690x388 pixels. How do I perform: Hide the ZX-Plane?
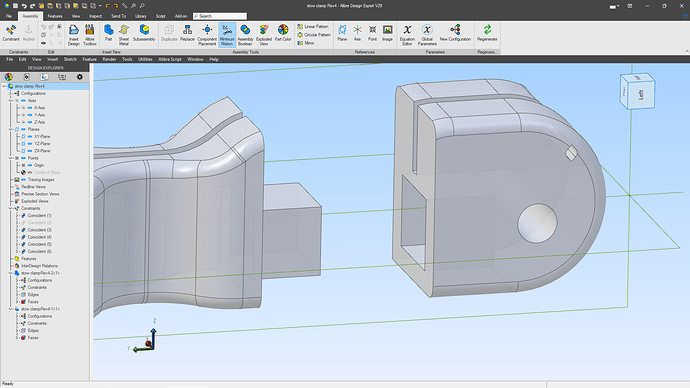click(30, 151)
